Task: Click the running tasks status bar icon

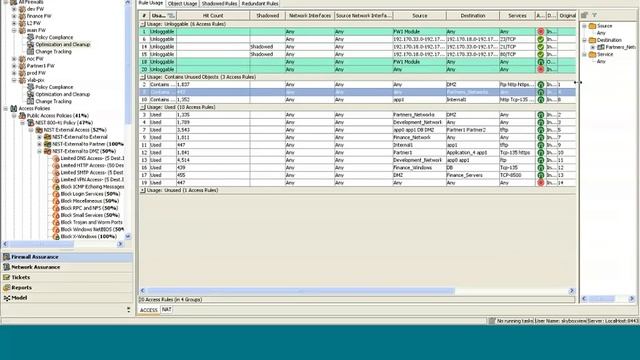Action: pyautogui.click(x=492, y=321)
